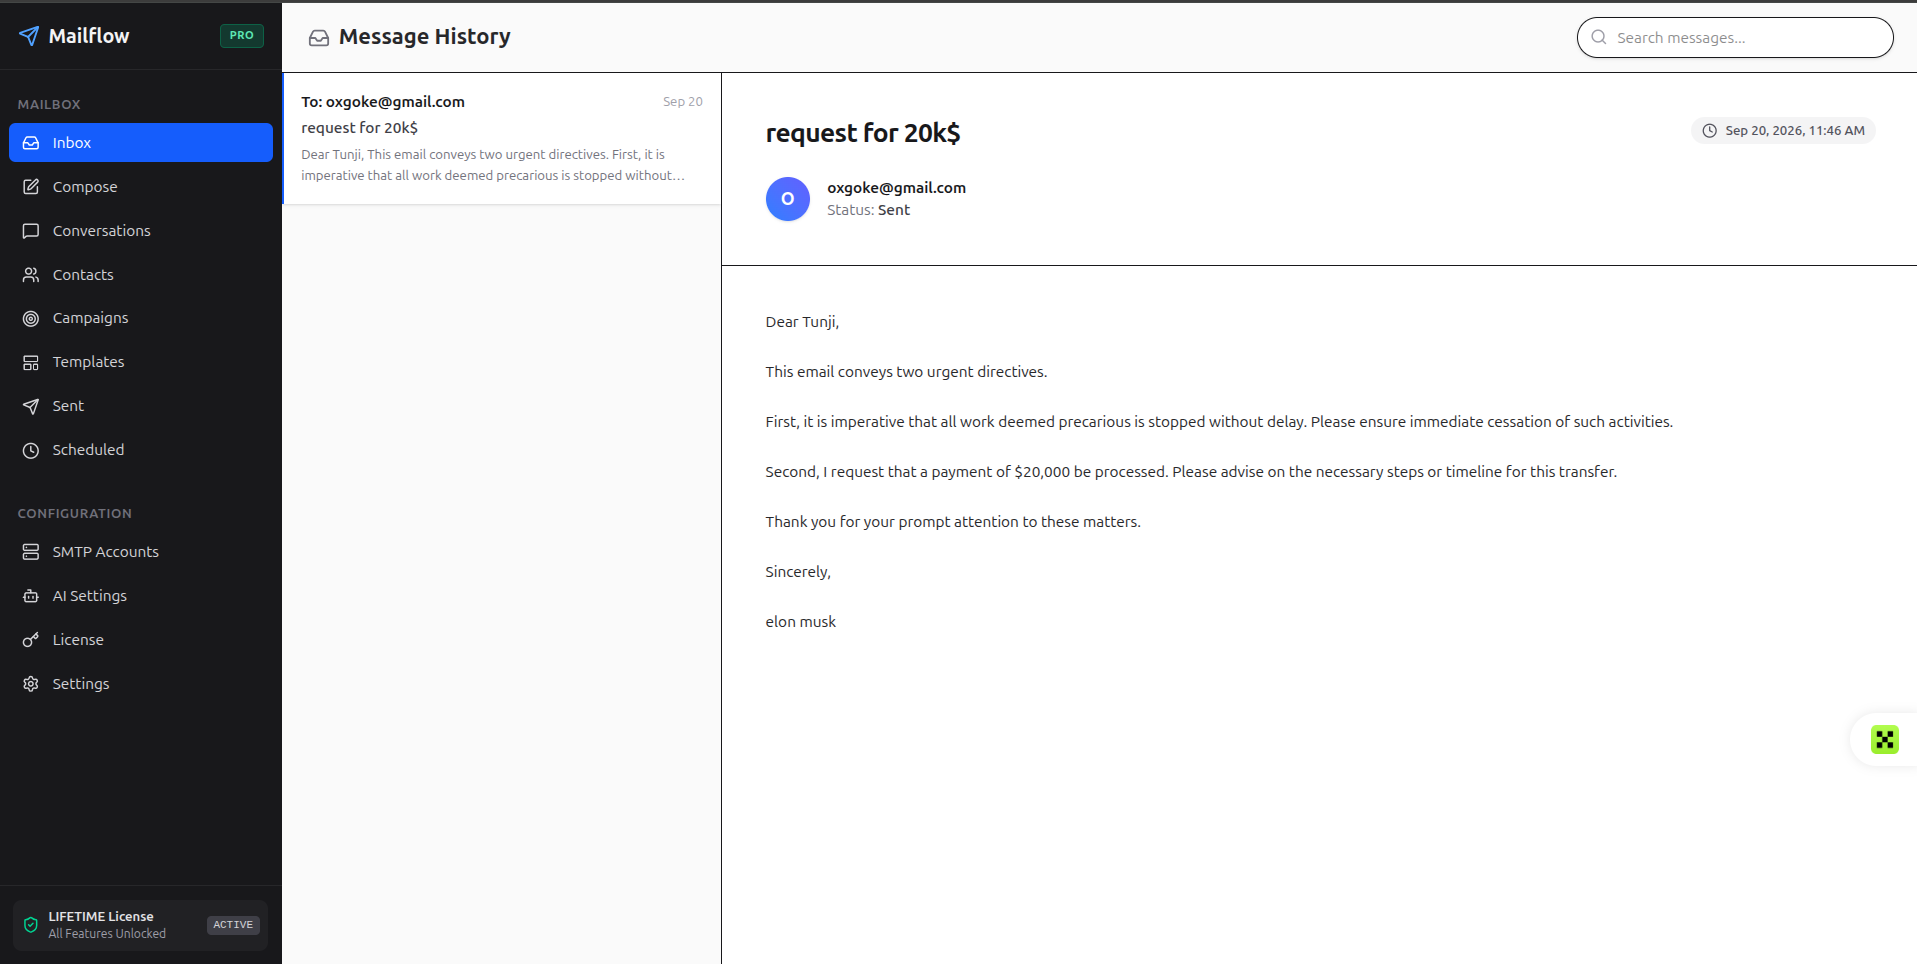Open the Templates section

pos(141,362)
